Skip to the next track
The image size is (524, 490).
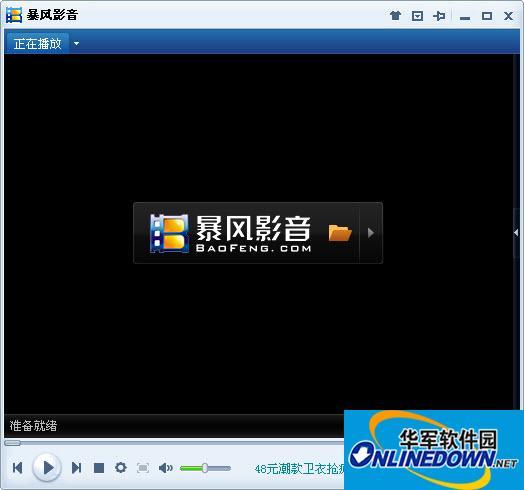pyautogui.click(x=77, y=468)
